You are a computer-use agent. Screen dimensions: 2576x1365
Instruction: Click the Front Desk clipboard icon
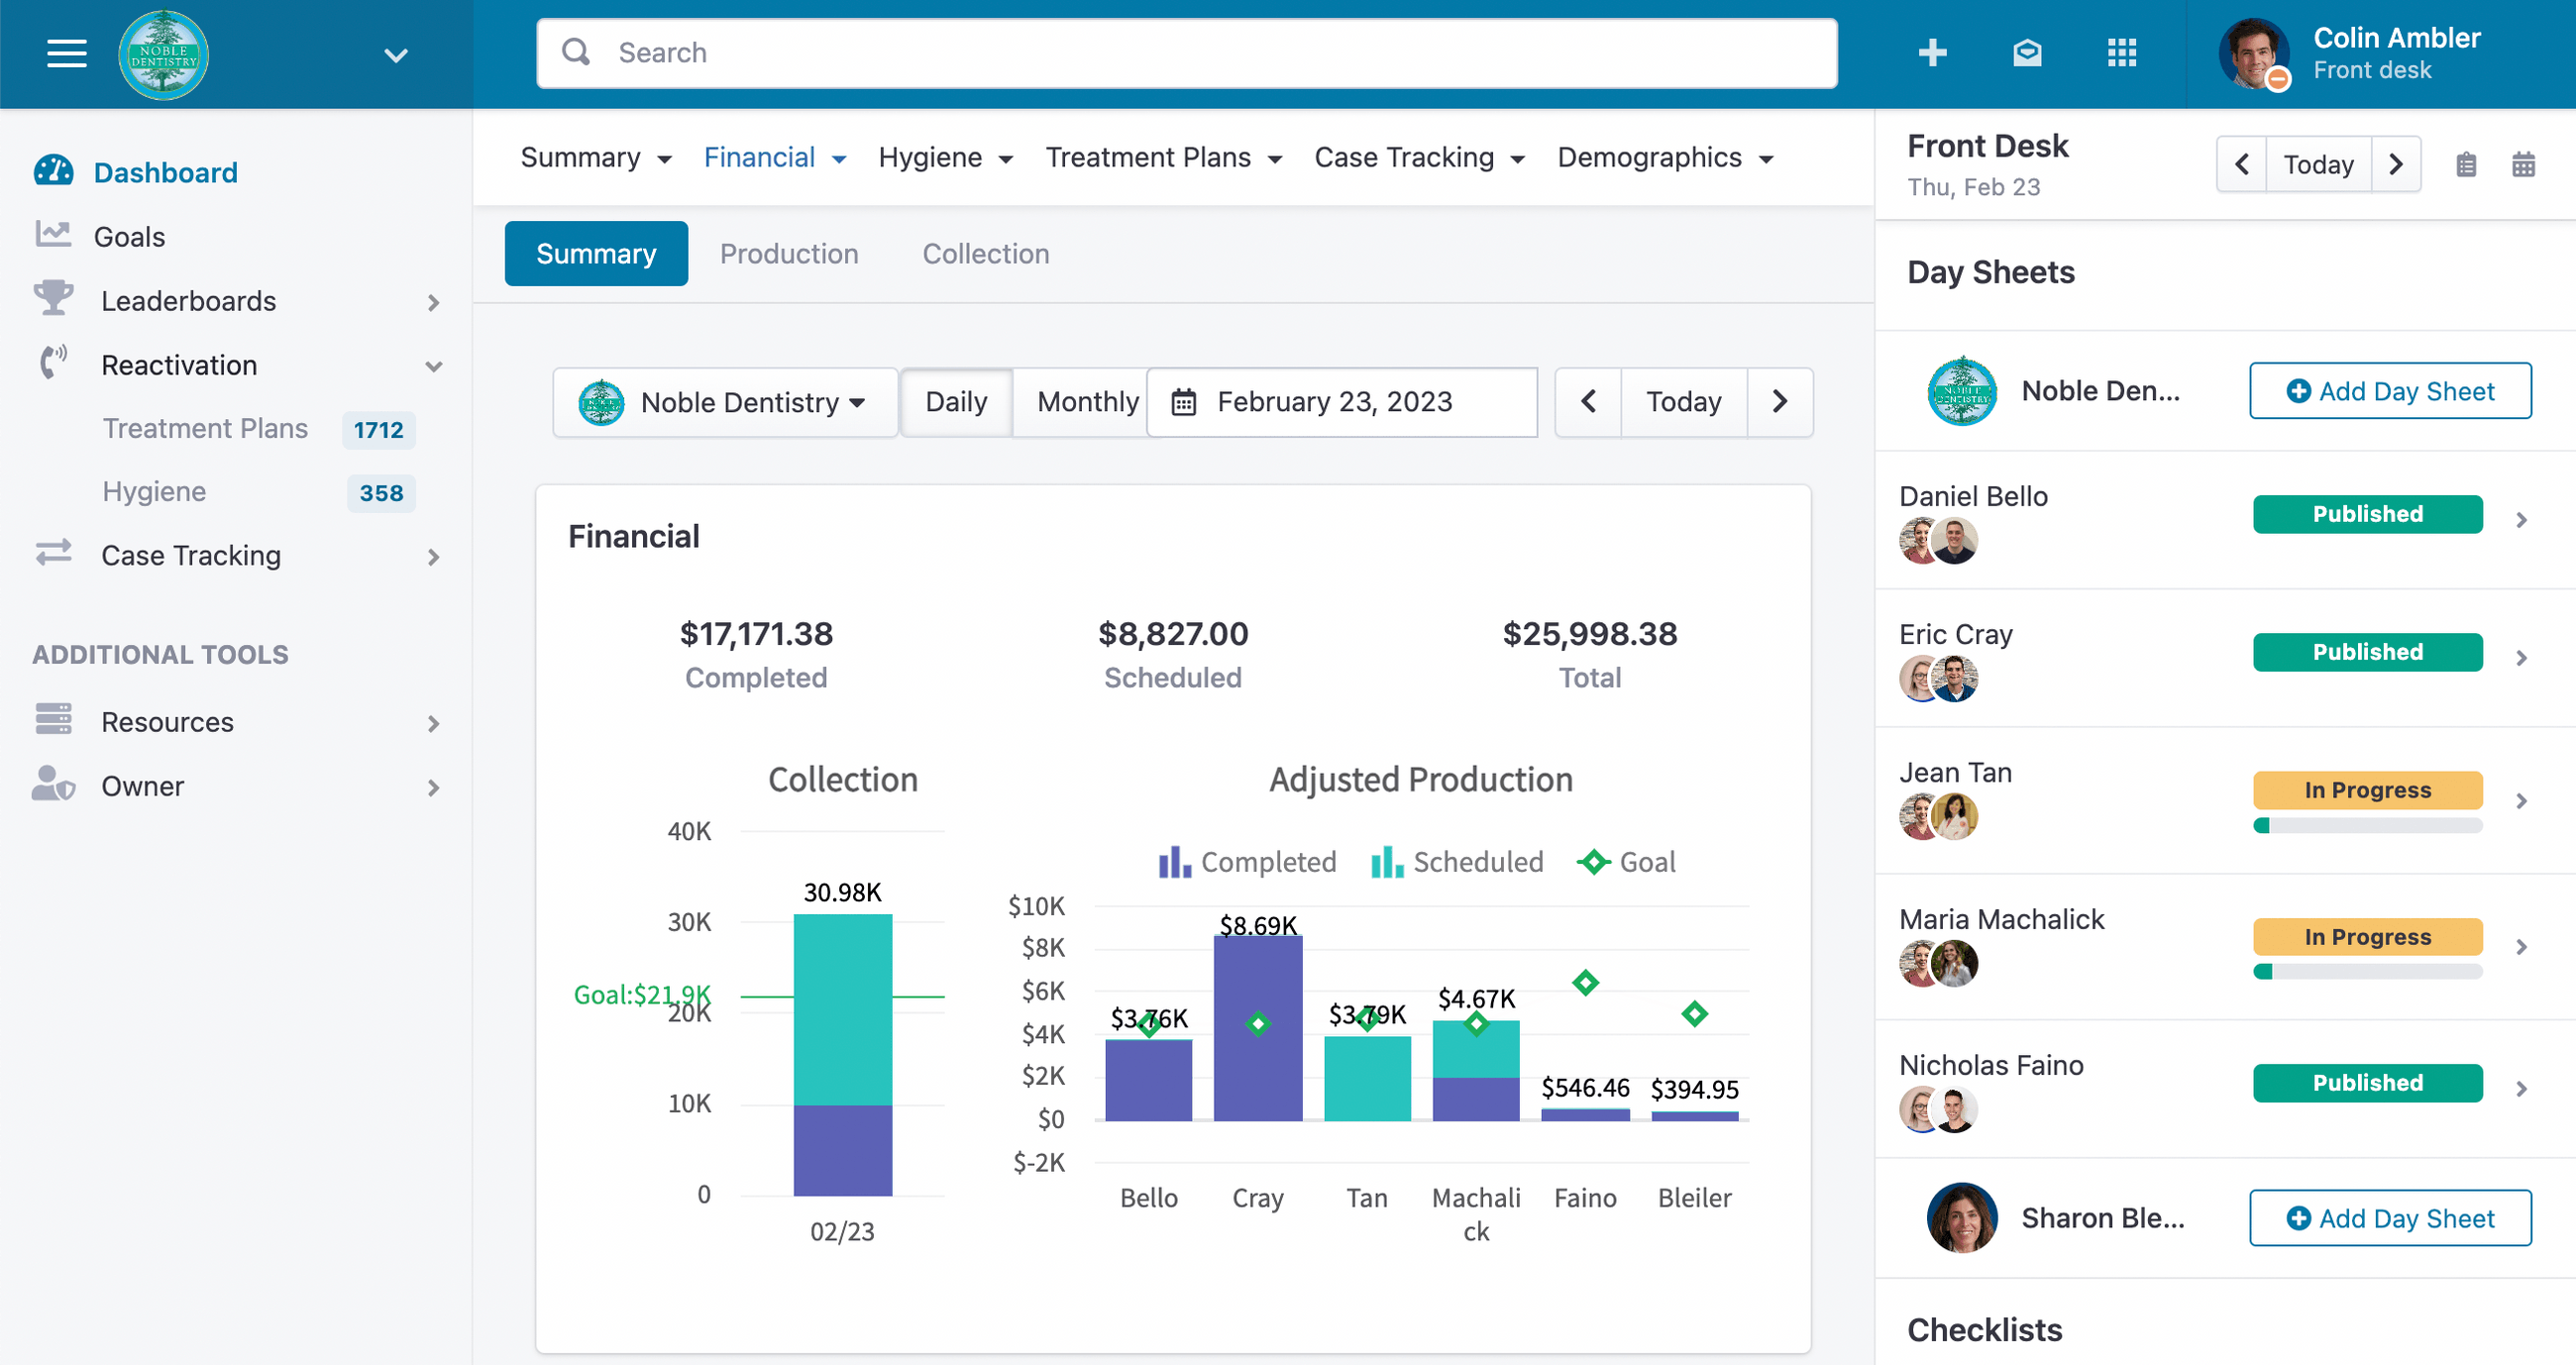click(2466, 164)
